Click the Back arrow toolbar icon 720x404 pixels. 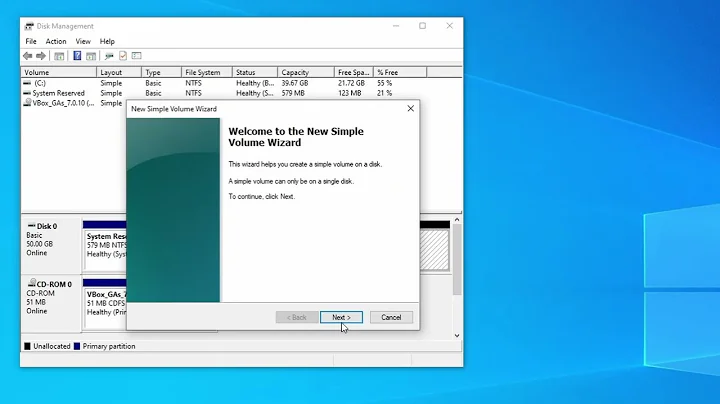(28, 56)
